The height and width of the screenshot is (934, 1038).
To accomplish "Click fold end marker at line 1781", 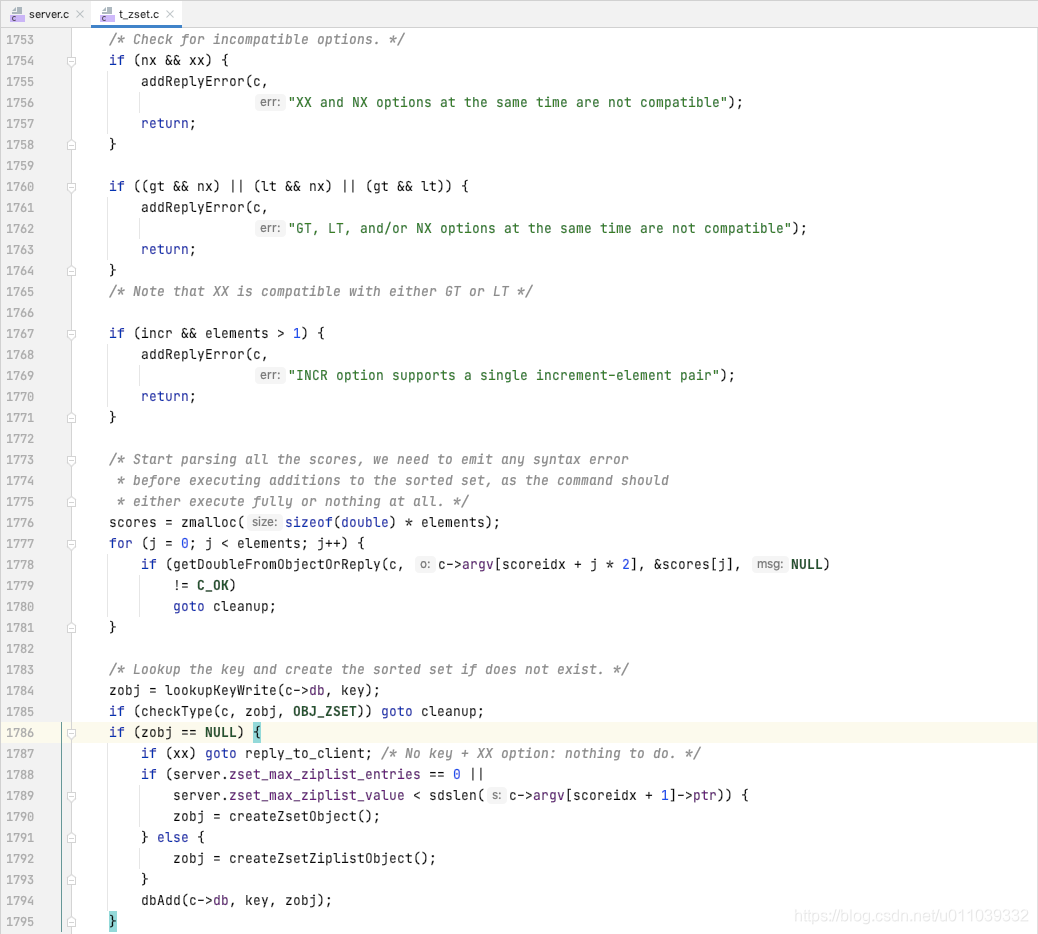I will coord(71,628).
